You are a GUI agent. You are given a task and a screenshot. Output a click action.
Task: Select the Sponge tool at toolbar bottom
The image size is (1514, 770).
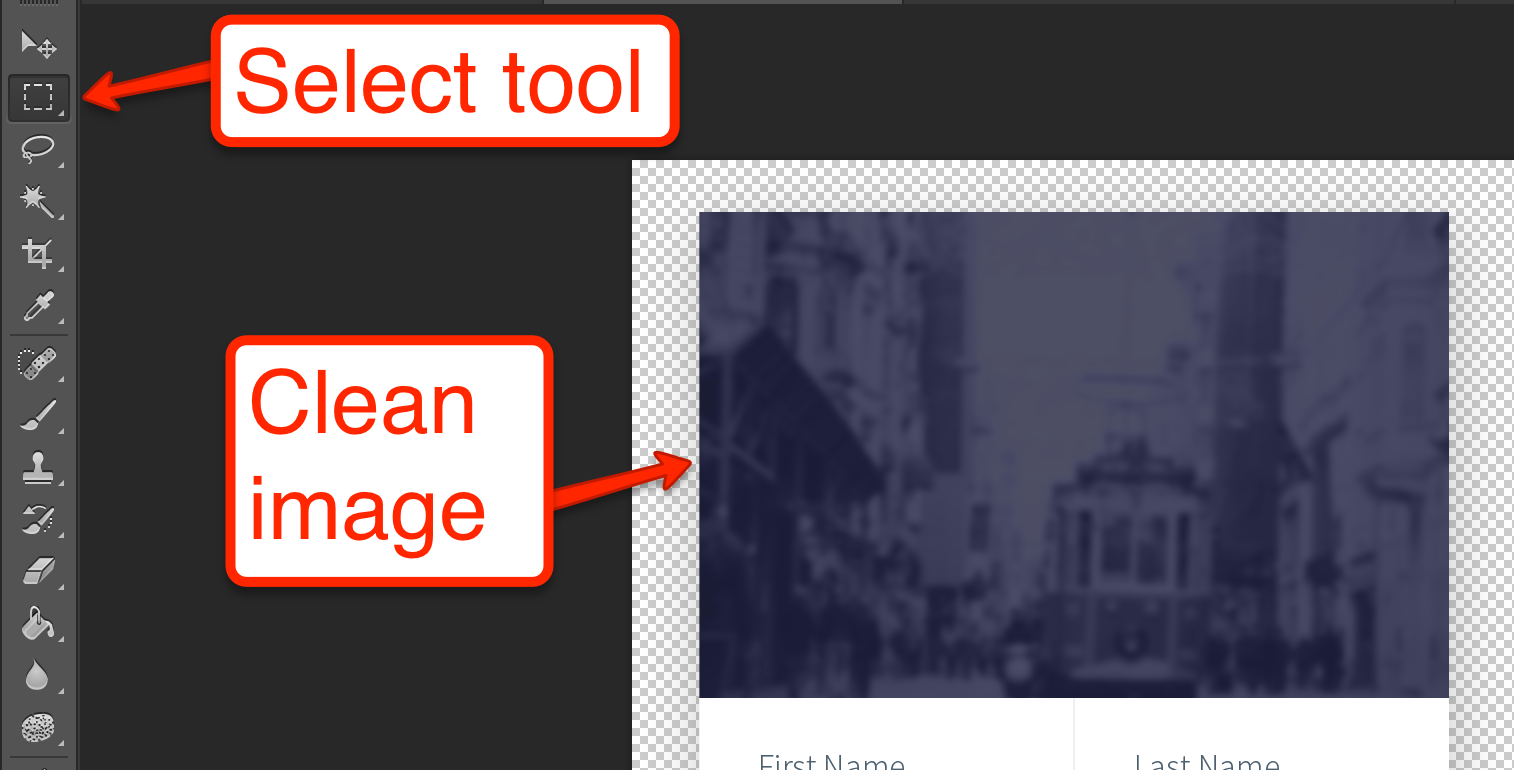click(x=38, y=726)
